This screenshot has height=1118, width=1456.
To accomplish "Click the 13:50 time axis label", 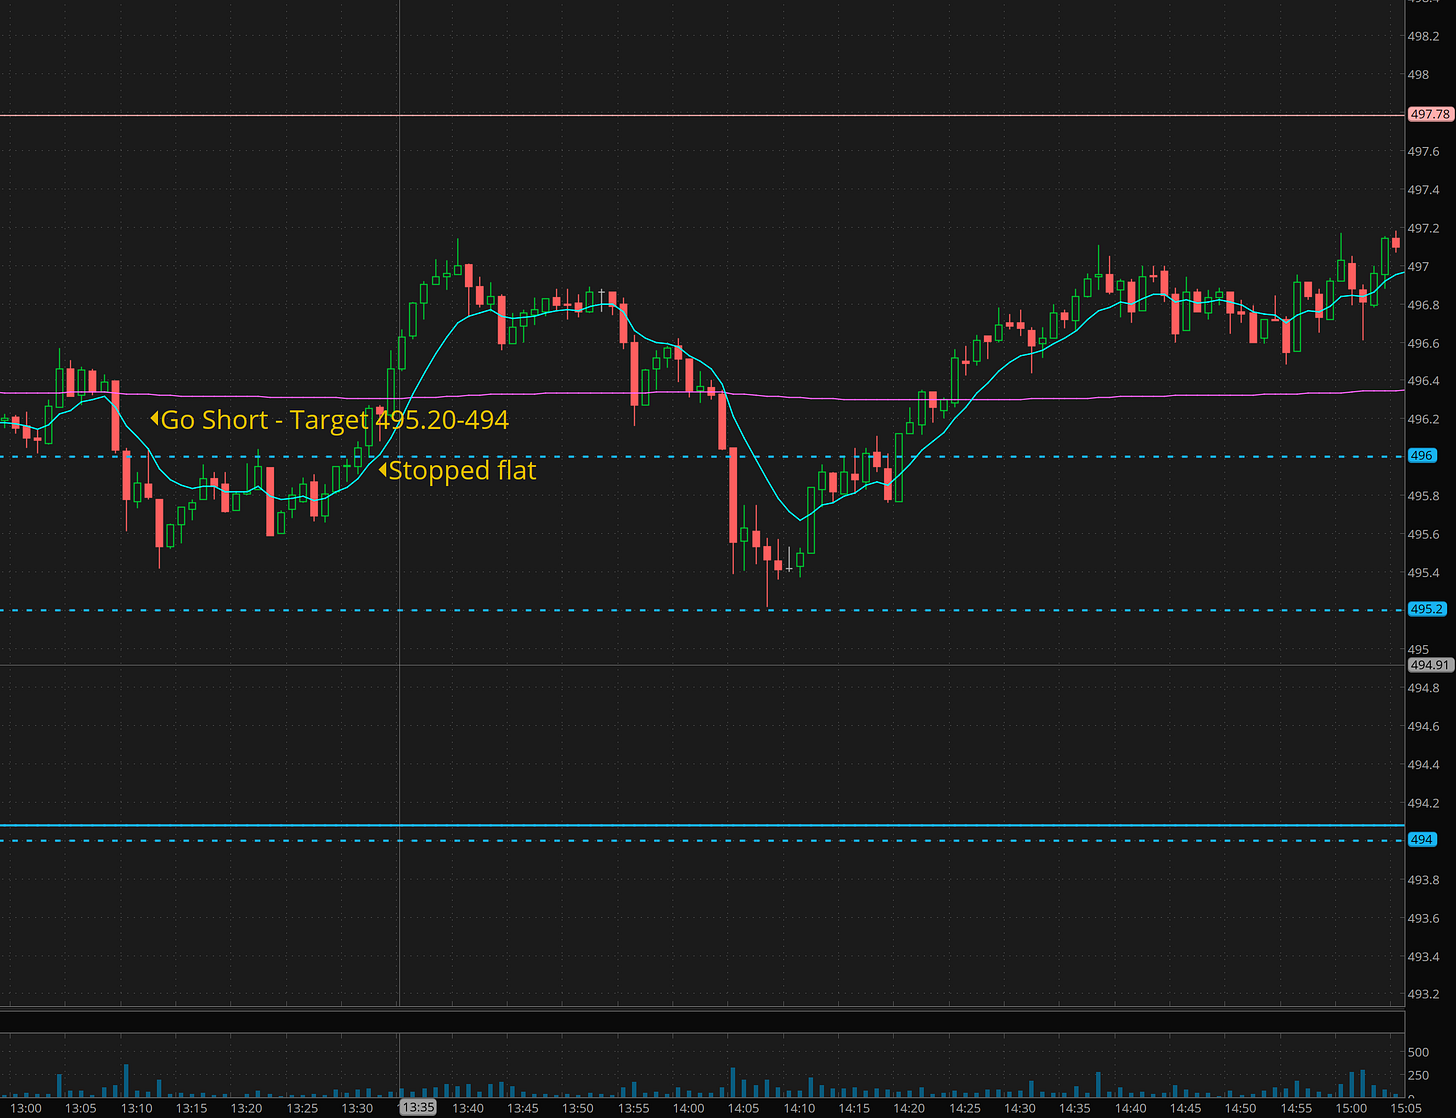I will tap(578, 1108).
